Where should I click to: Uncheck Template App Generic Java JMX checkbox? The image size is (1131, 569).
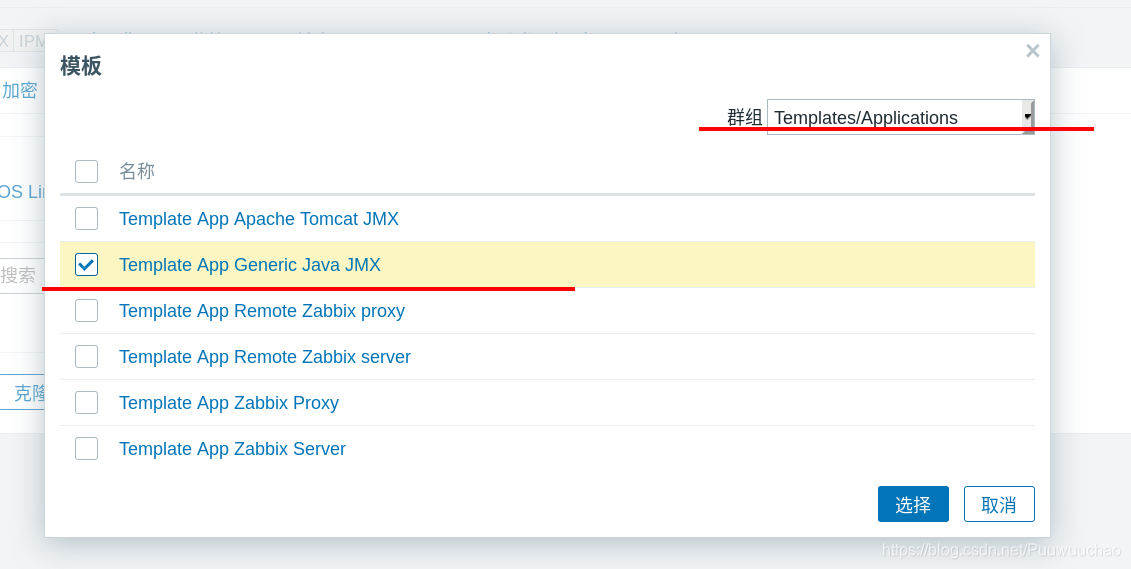click(x=87, y=265)
